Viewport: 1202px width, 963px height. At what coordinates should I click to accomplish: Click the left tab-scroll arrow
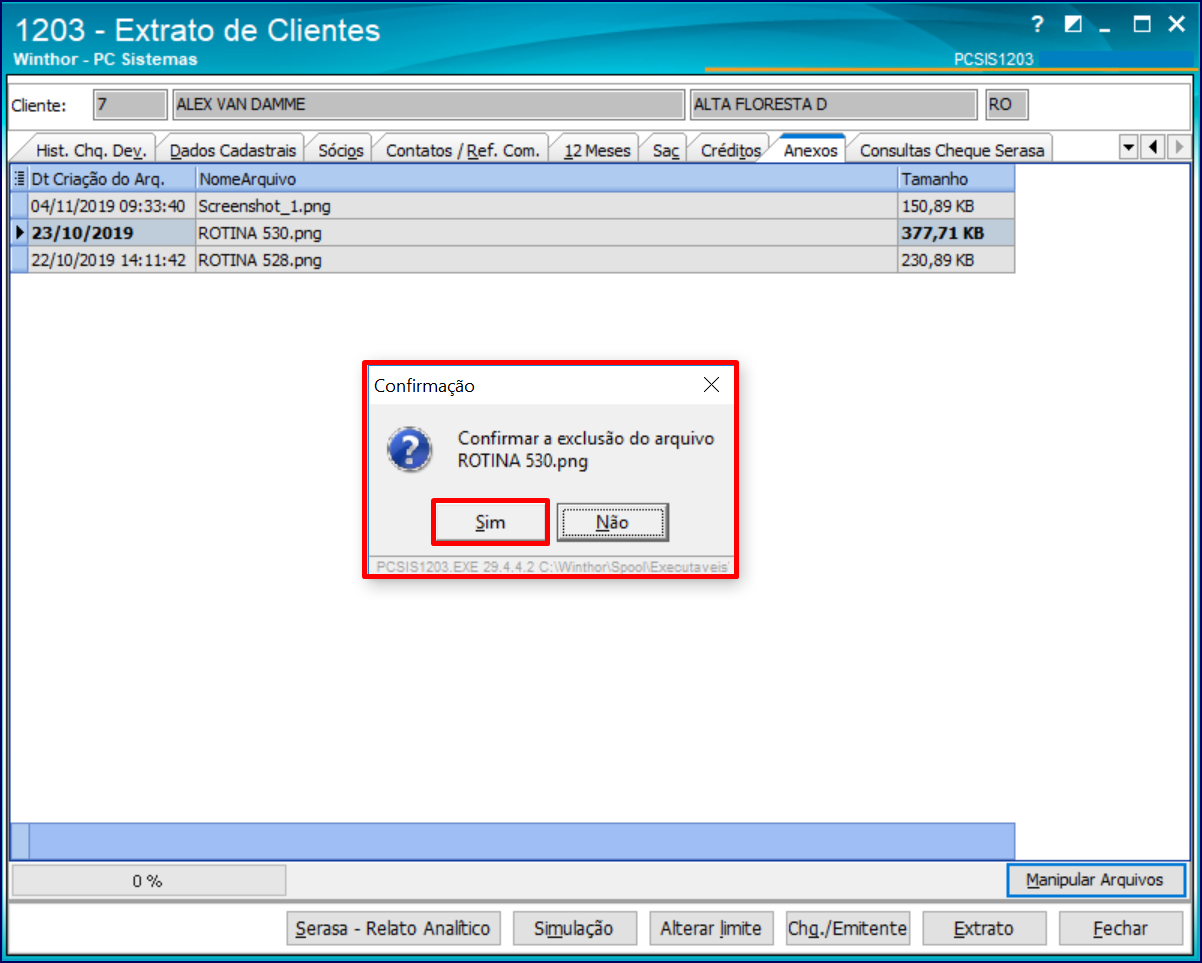[x=1153, y=147]
